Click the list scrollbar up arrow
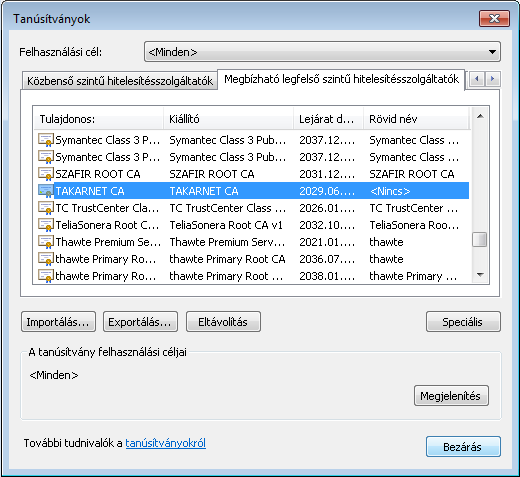520x477 pixels. point(480,116)
